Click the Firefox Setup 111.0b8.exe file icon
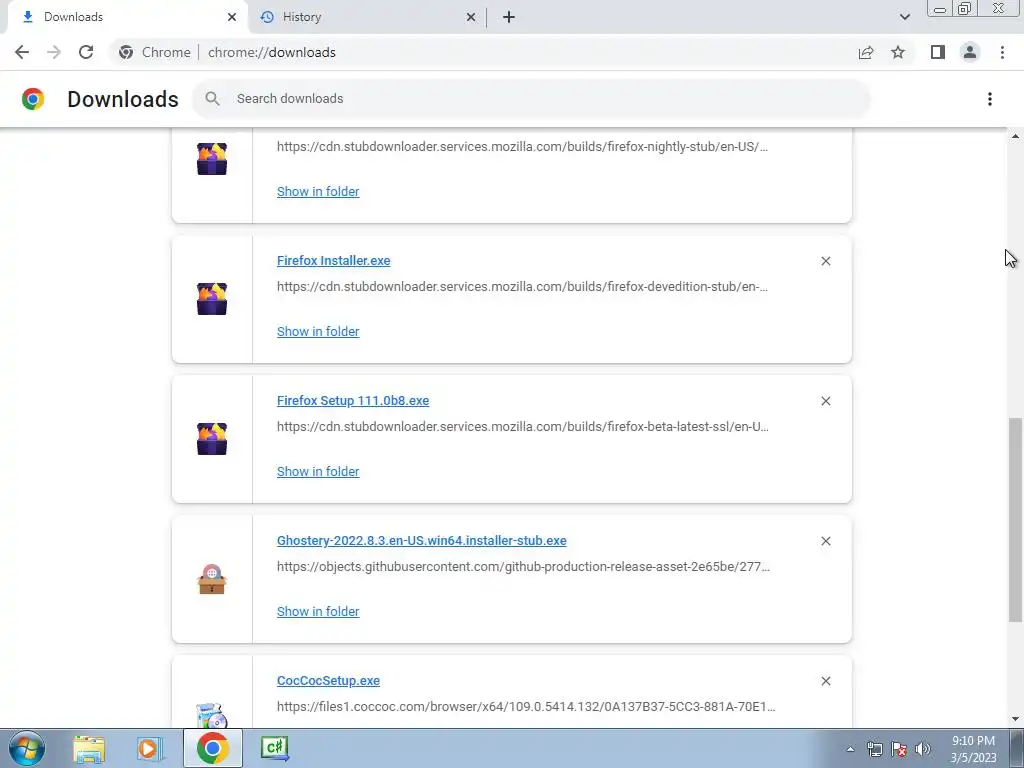The image size is (1024, 768). click(x=212, y=439)
